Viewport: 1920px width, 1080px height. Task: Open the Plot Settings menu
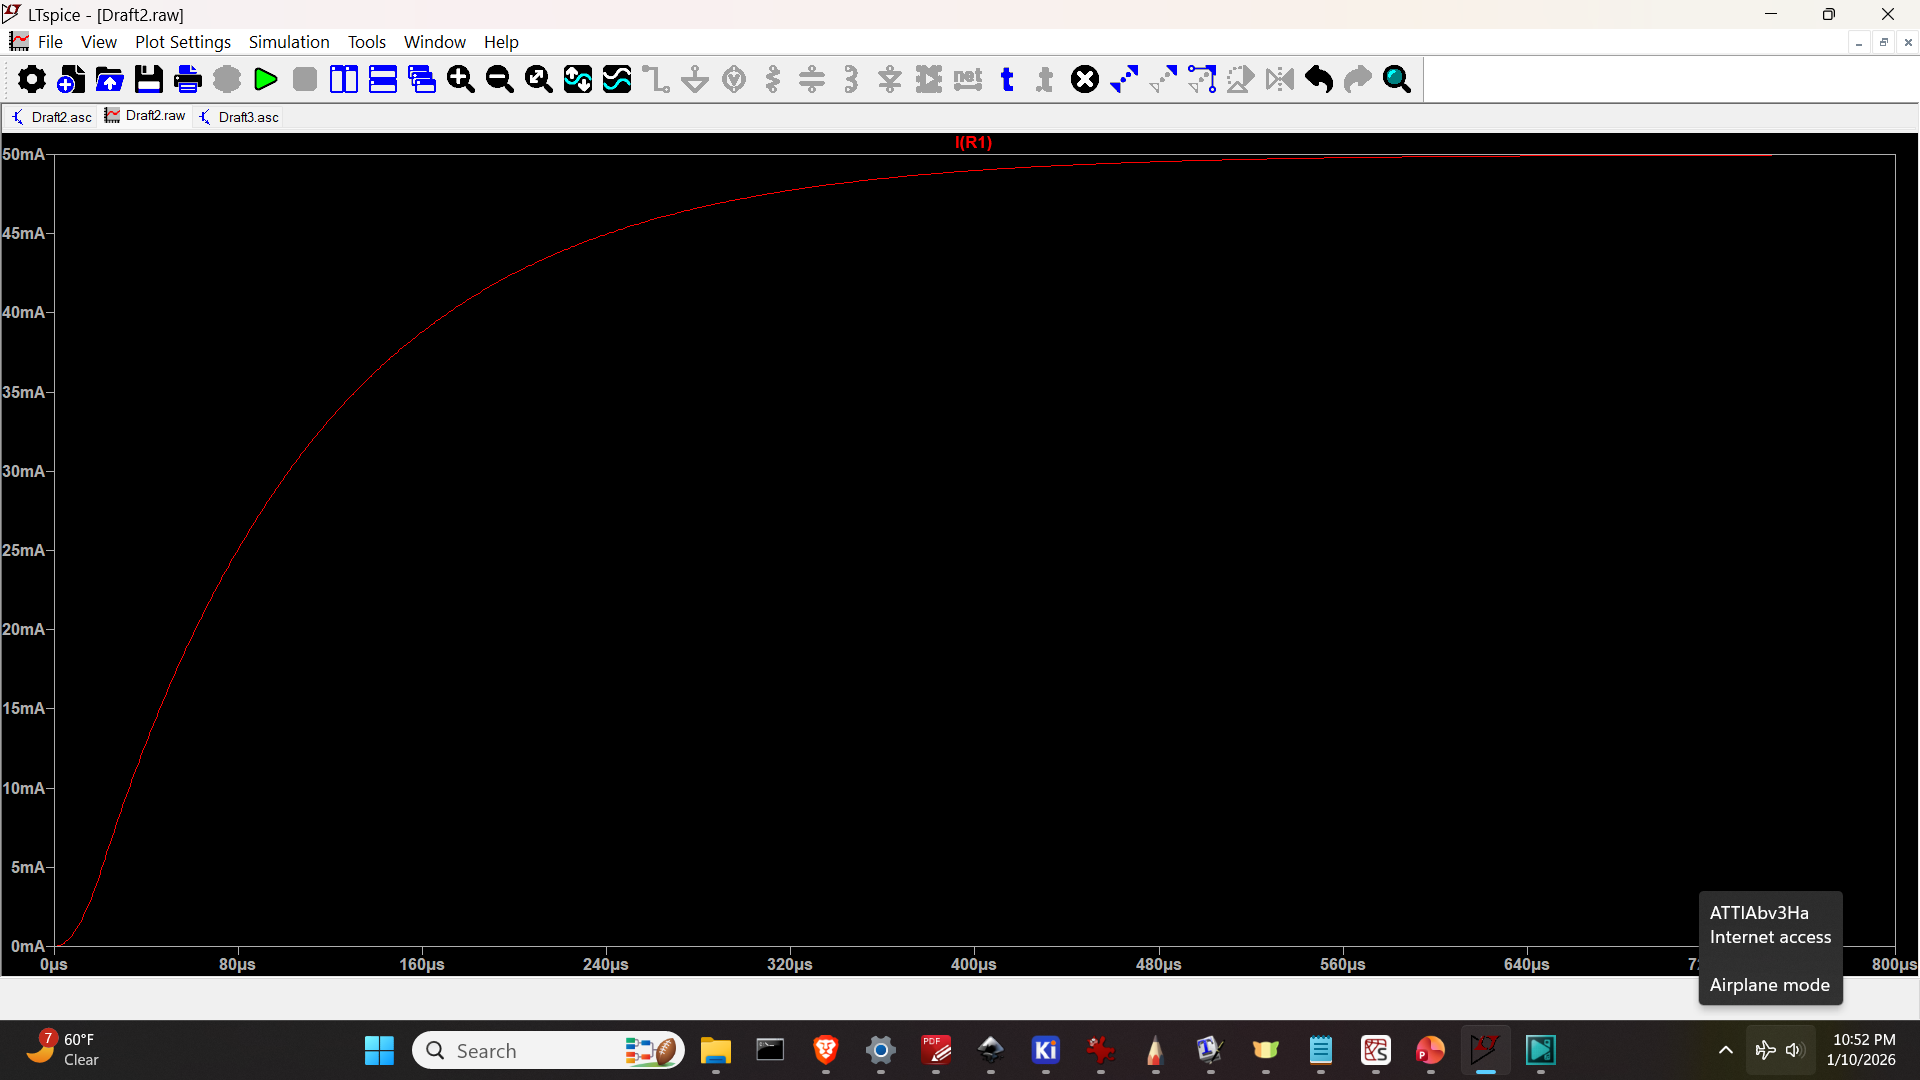[x=183, y=42]
